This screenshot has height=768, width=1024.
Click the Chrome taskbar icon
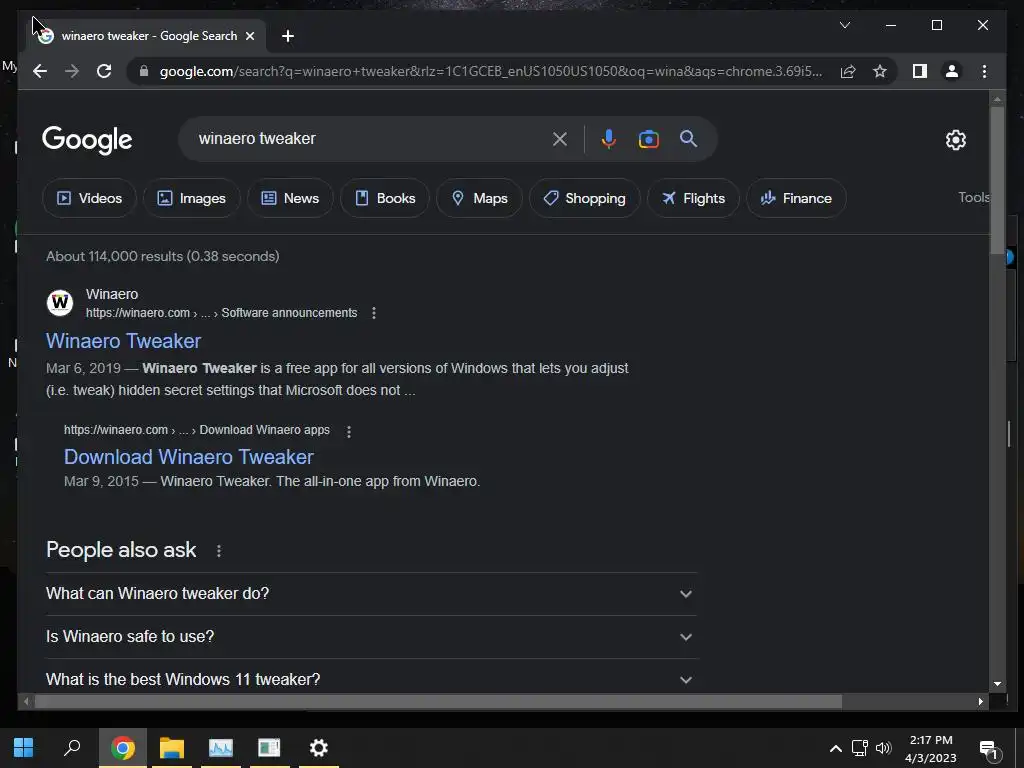coord(122,748)
